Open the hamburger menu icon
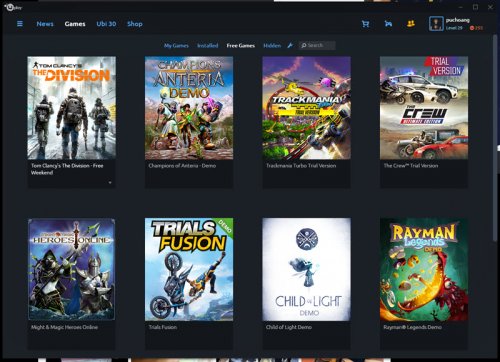The width and height of the screenshot is (500, 362). (20, 24)
